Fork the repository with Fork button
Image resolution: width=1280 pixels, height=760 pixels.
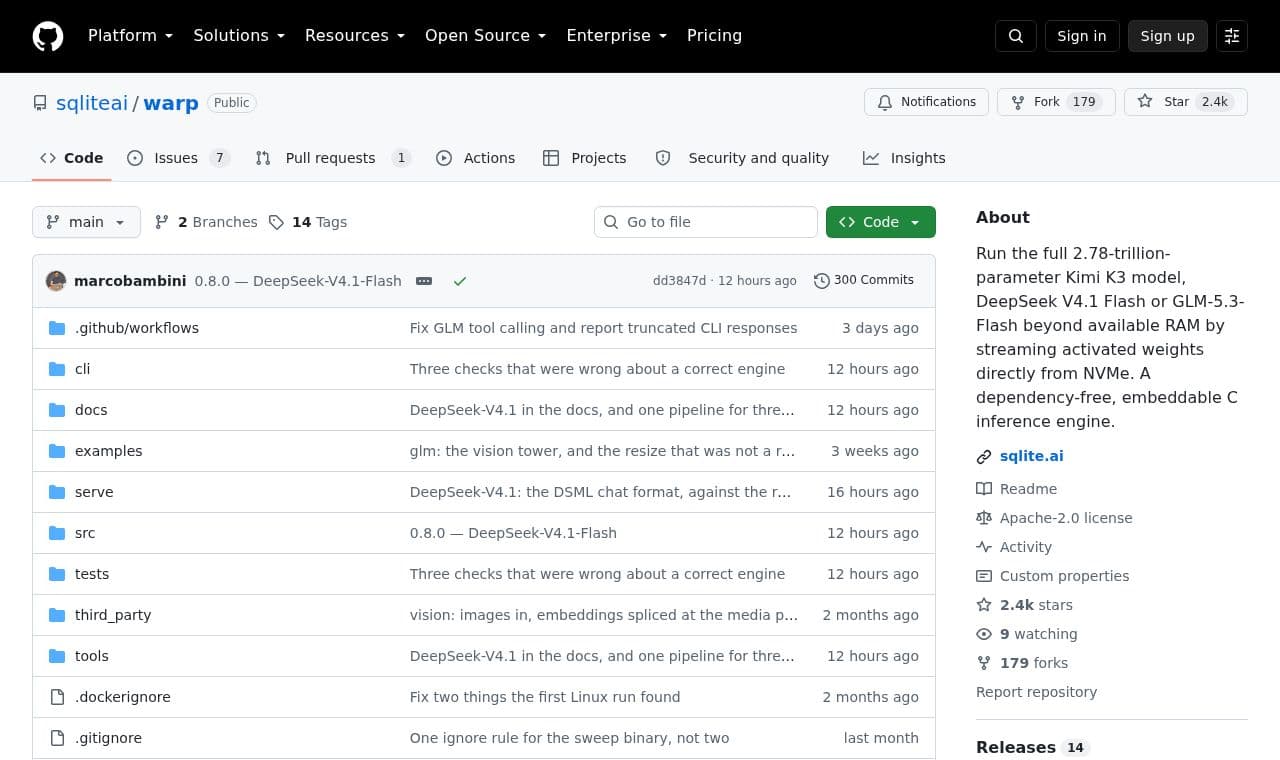1056,102
